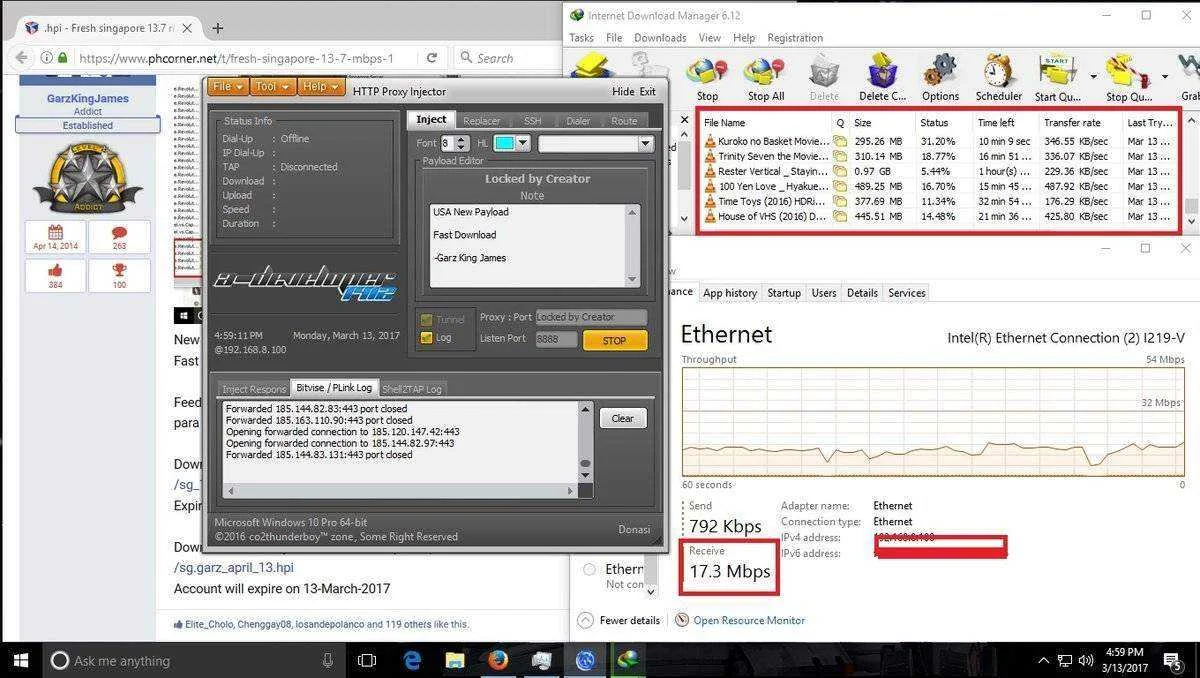This screenshot has height=678, width=1200.
Task: Click Hide in HTTP Proxy Injector title bar
Action: [x=623, y=91]
